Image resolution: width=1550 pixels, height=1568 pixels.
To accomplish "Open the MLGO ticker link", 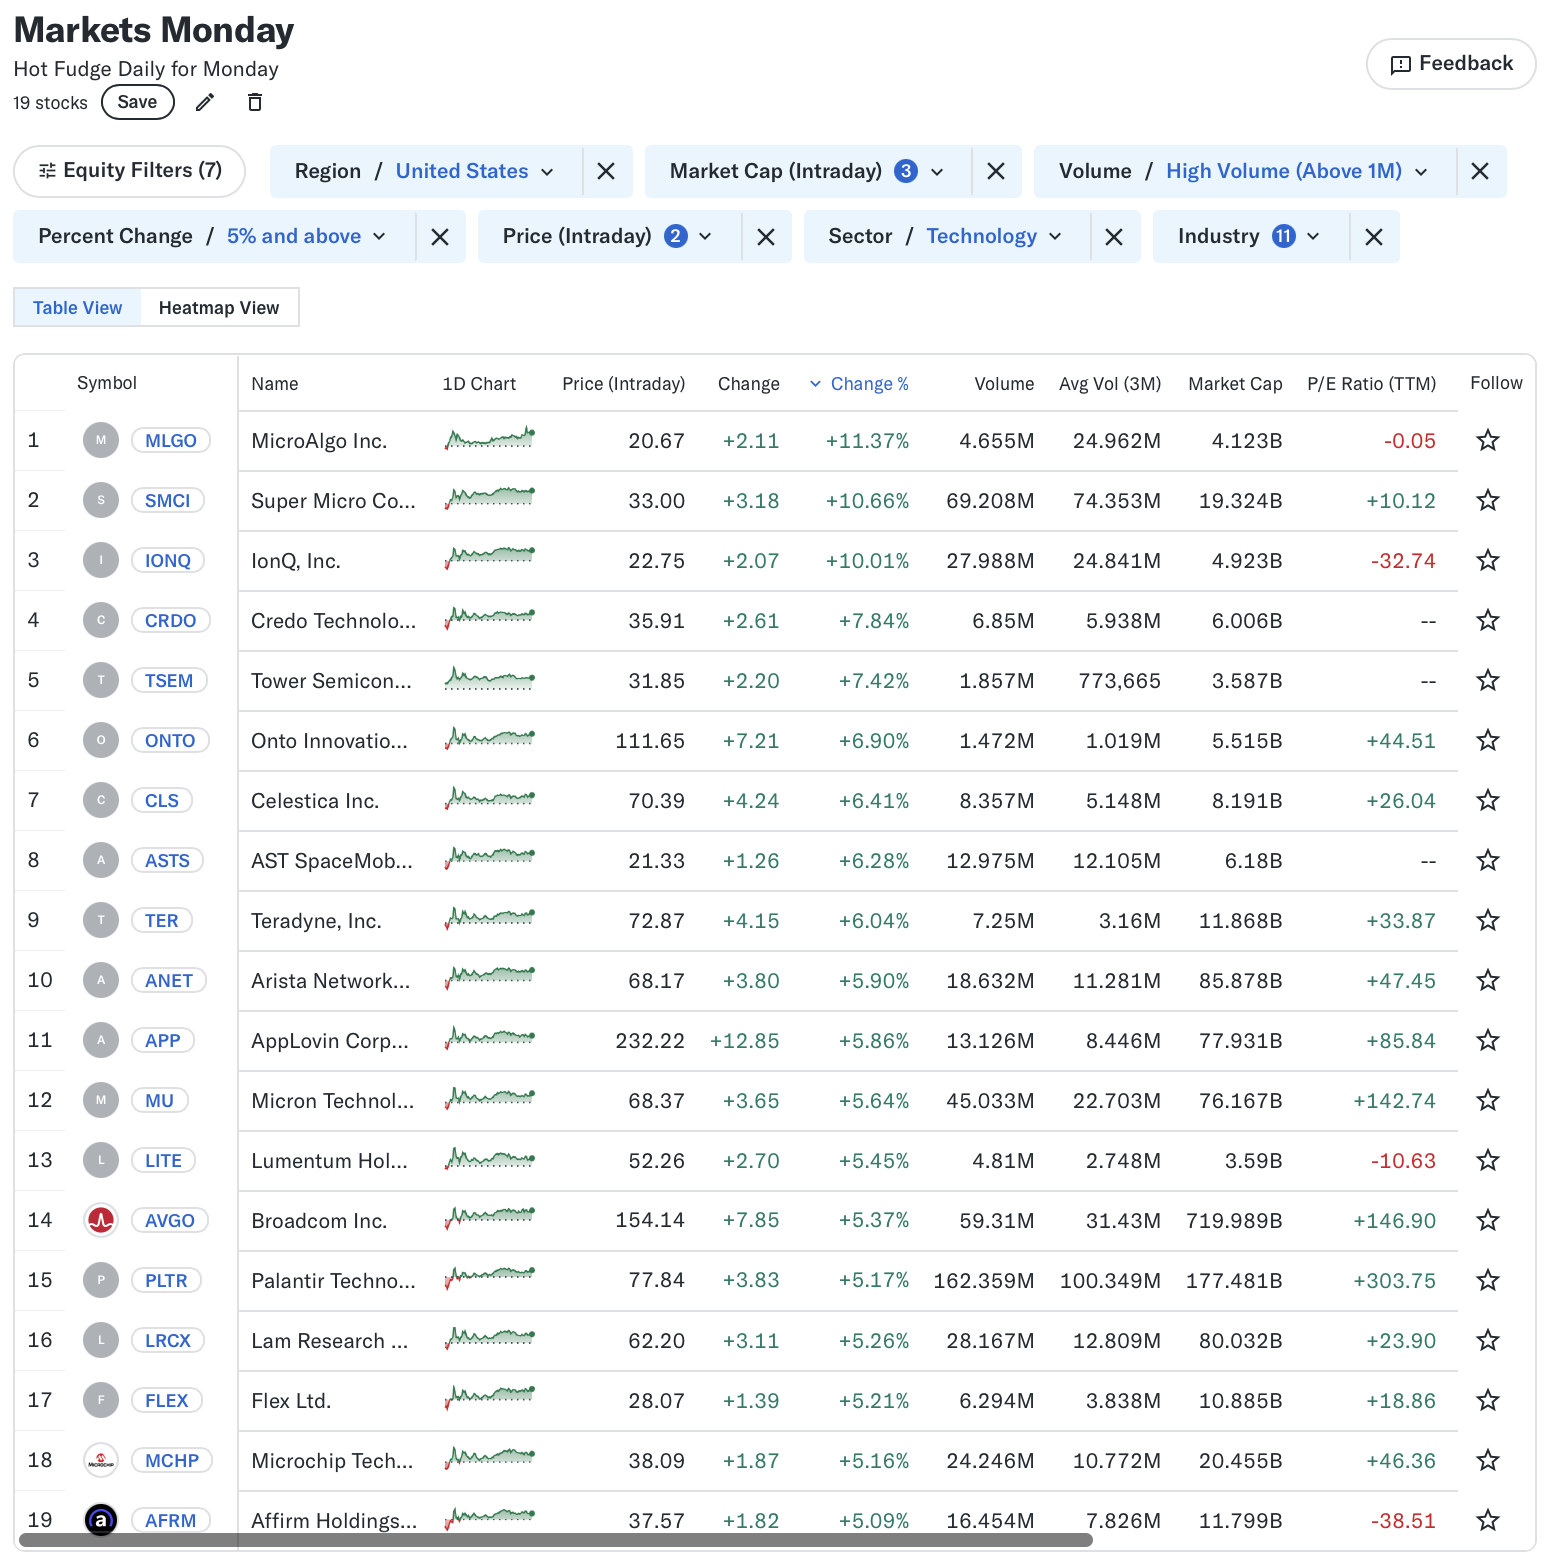I will [171, 441].
